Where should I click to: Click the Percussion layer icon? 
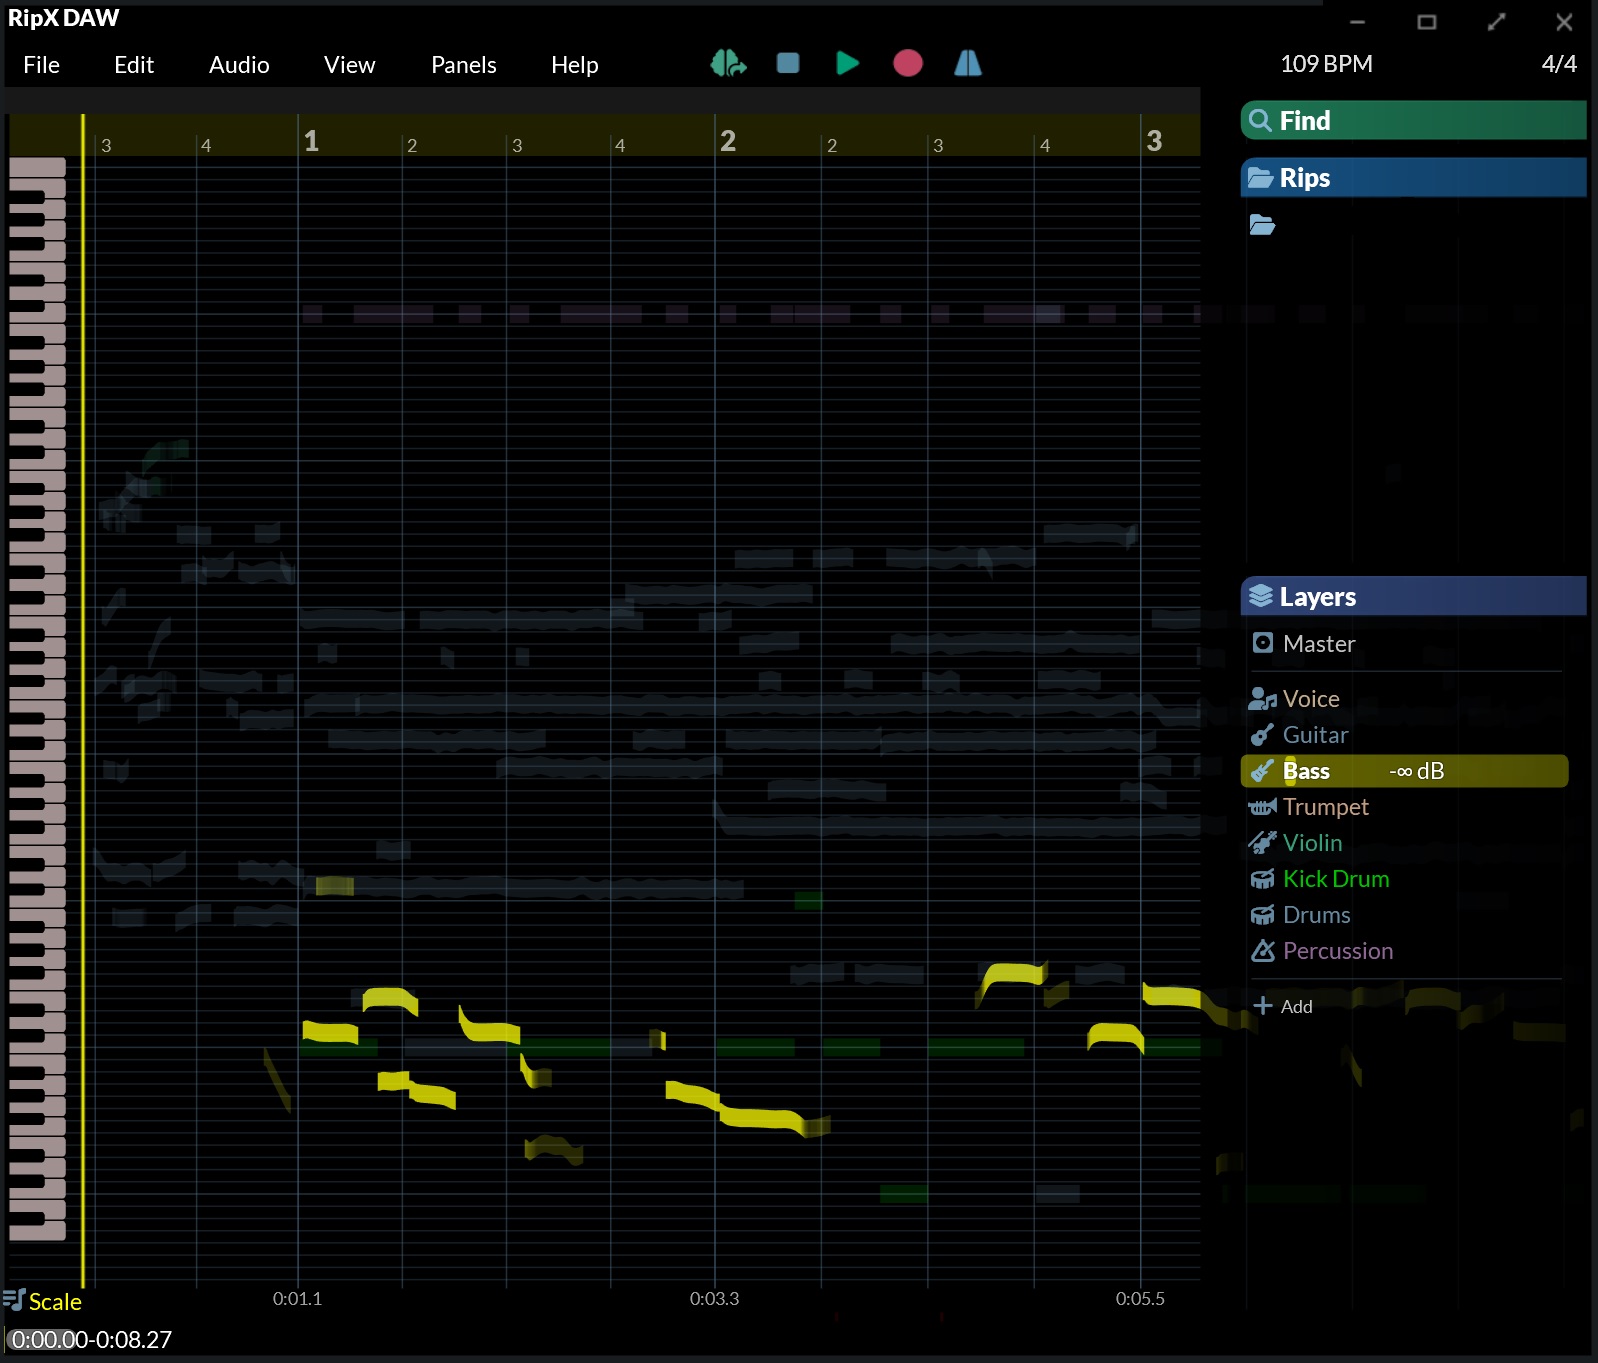point(1262,951)
